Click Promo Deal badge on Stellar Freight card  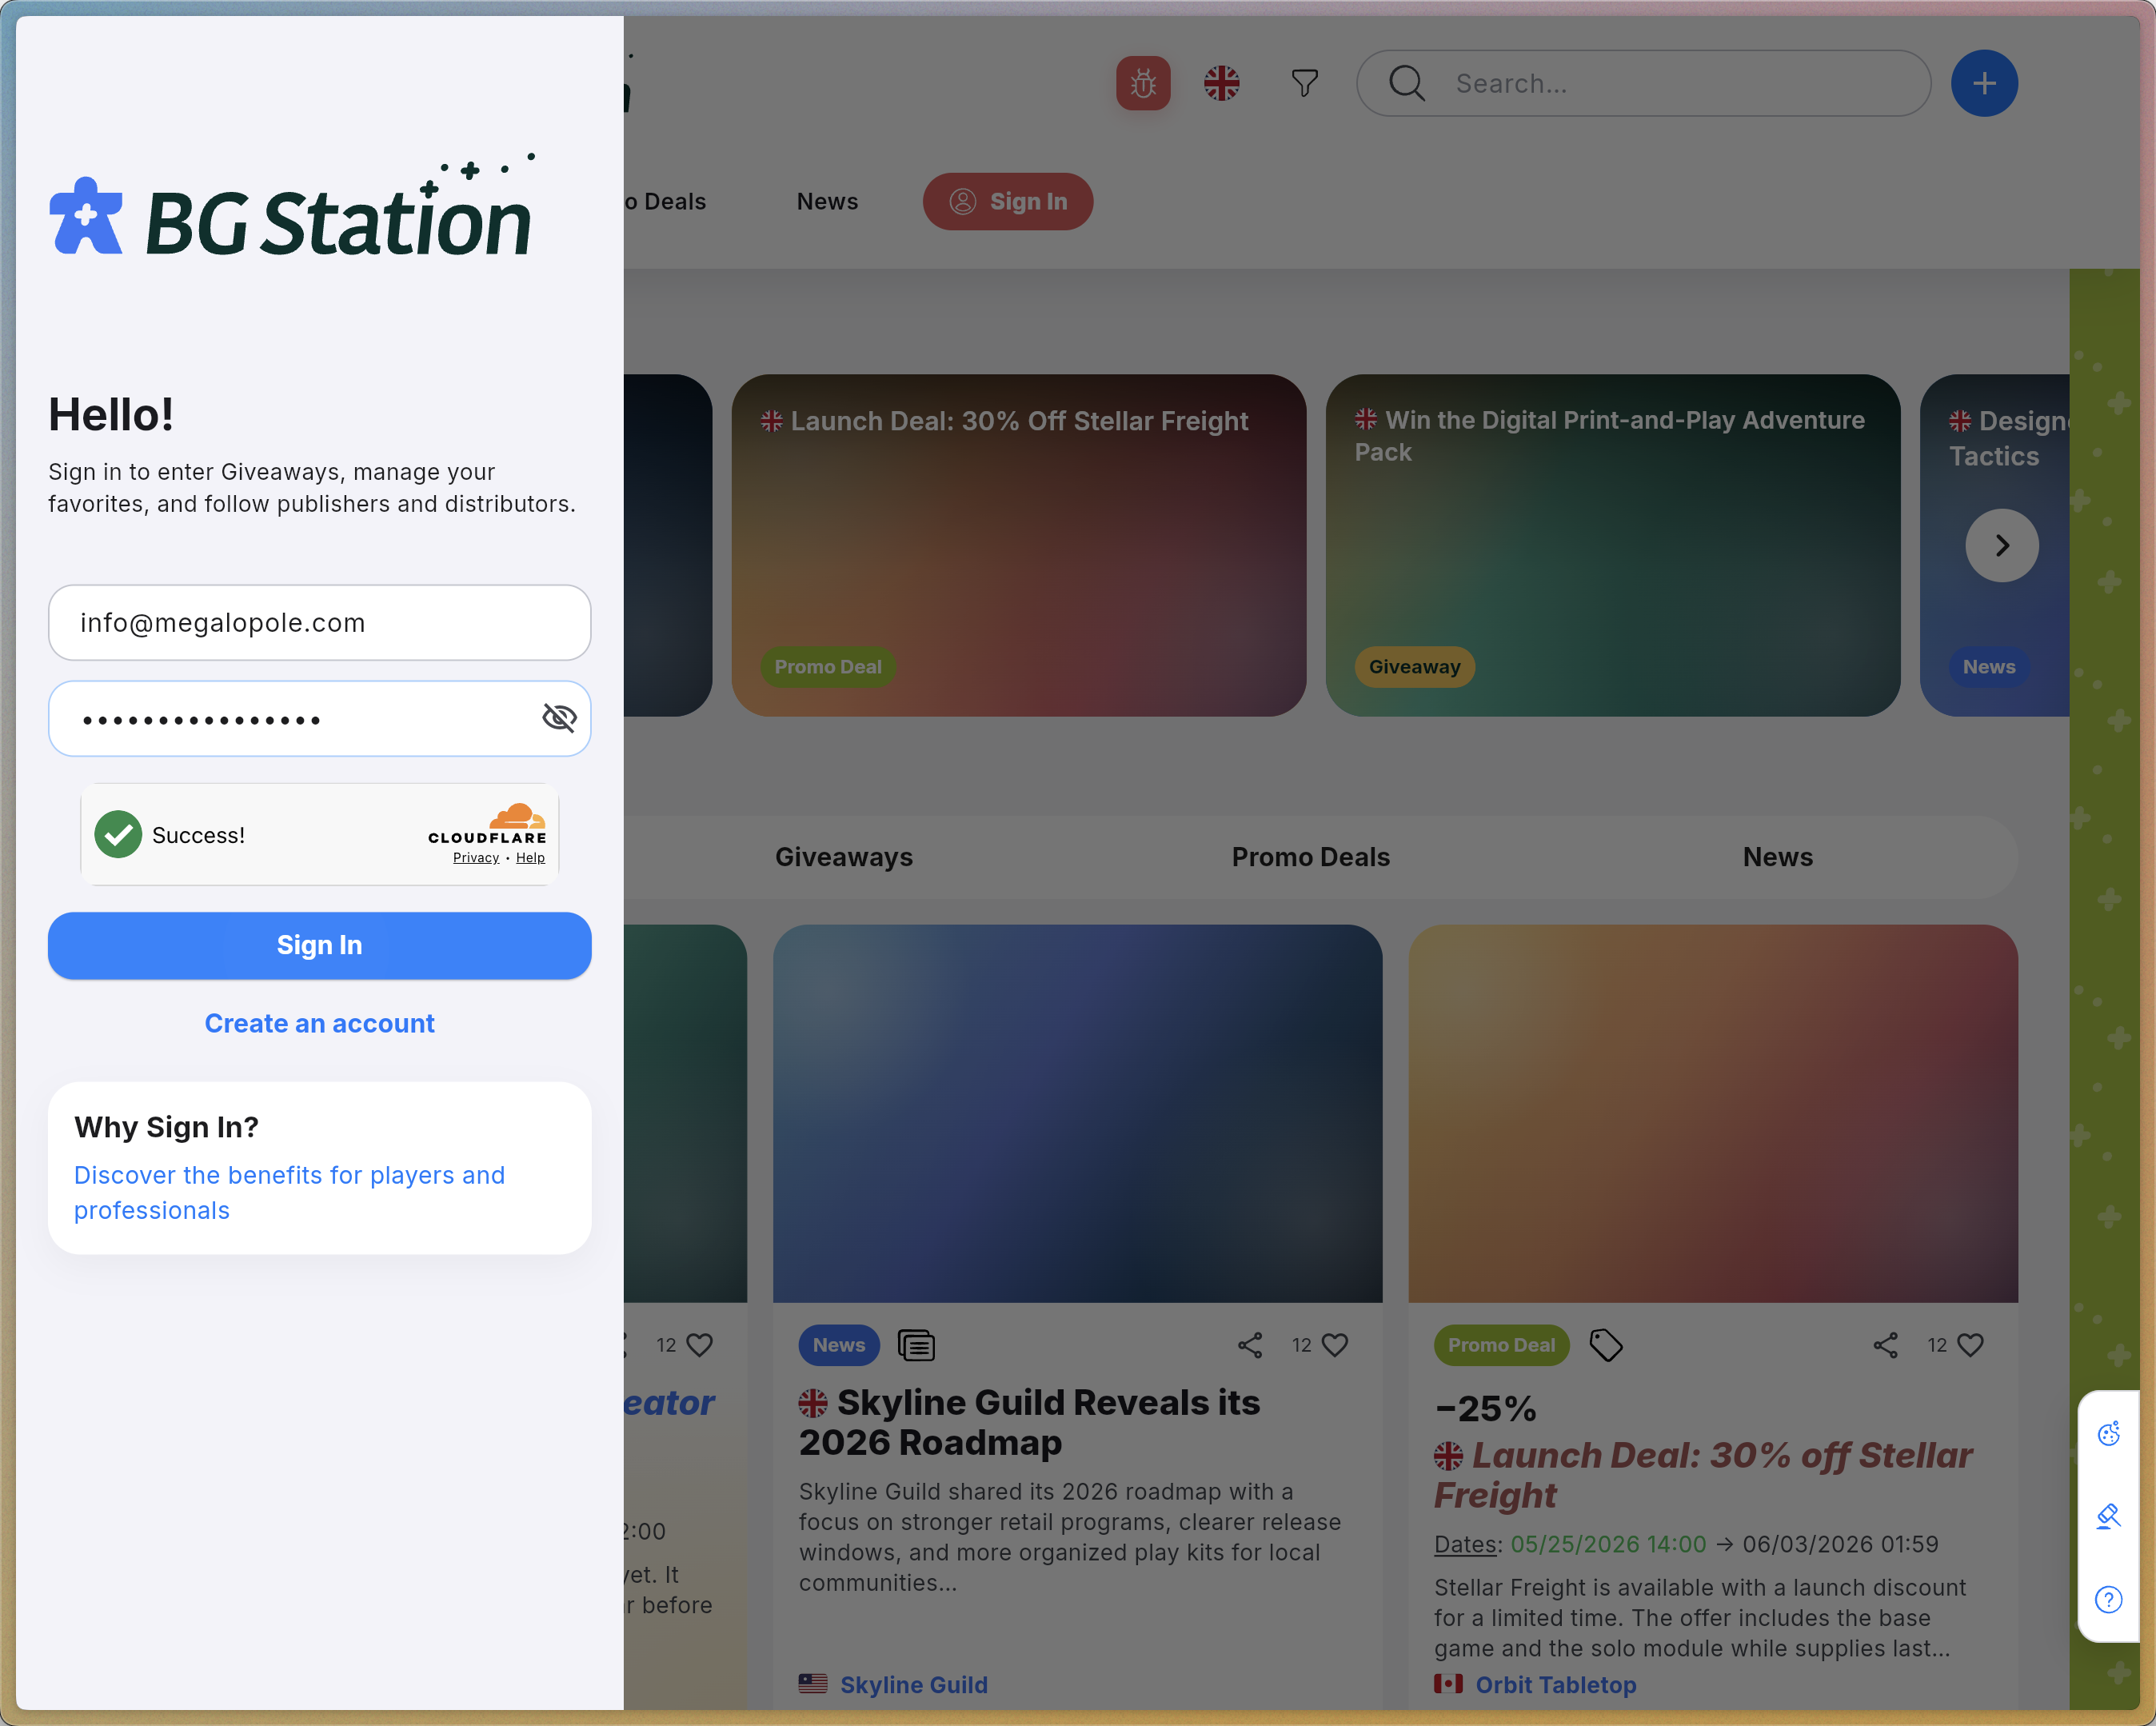coord(1501,1345)
